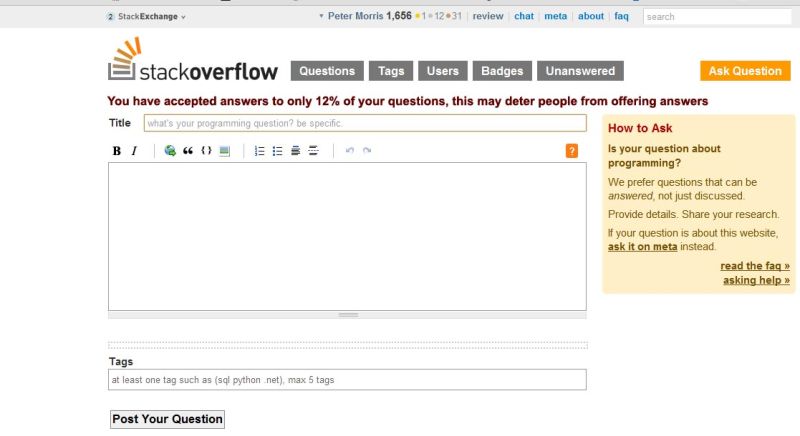Click the Stack Overflow logo

point(193,60)
